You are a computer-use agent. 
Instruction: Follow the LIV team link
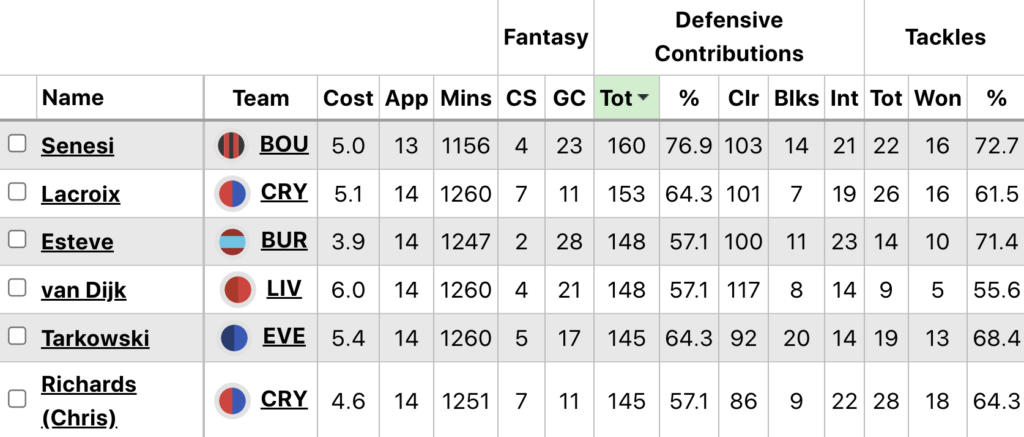tap(284, 289)
